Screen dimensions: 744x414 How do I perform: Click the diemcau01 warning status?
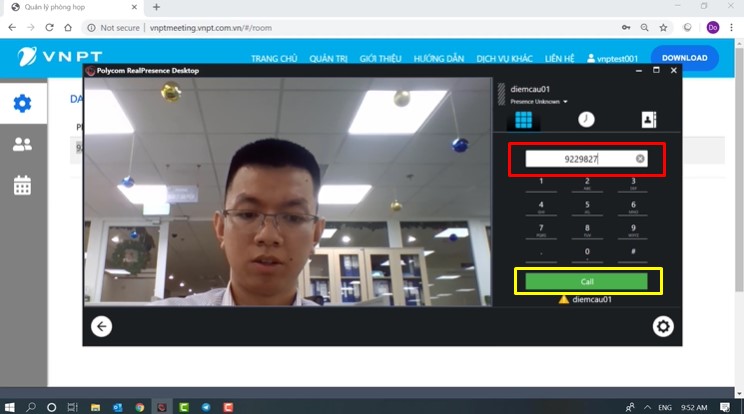tap(586, 299)
